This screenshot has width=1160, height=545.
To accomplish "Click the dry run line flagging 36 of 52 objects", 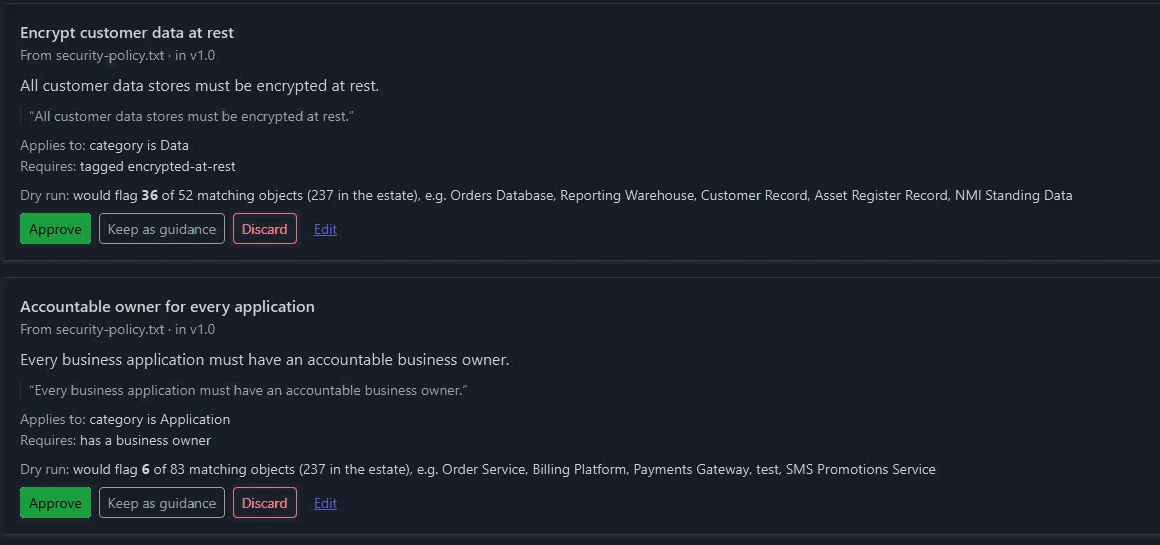I will pyautogui.click(x=546, y=195).
